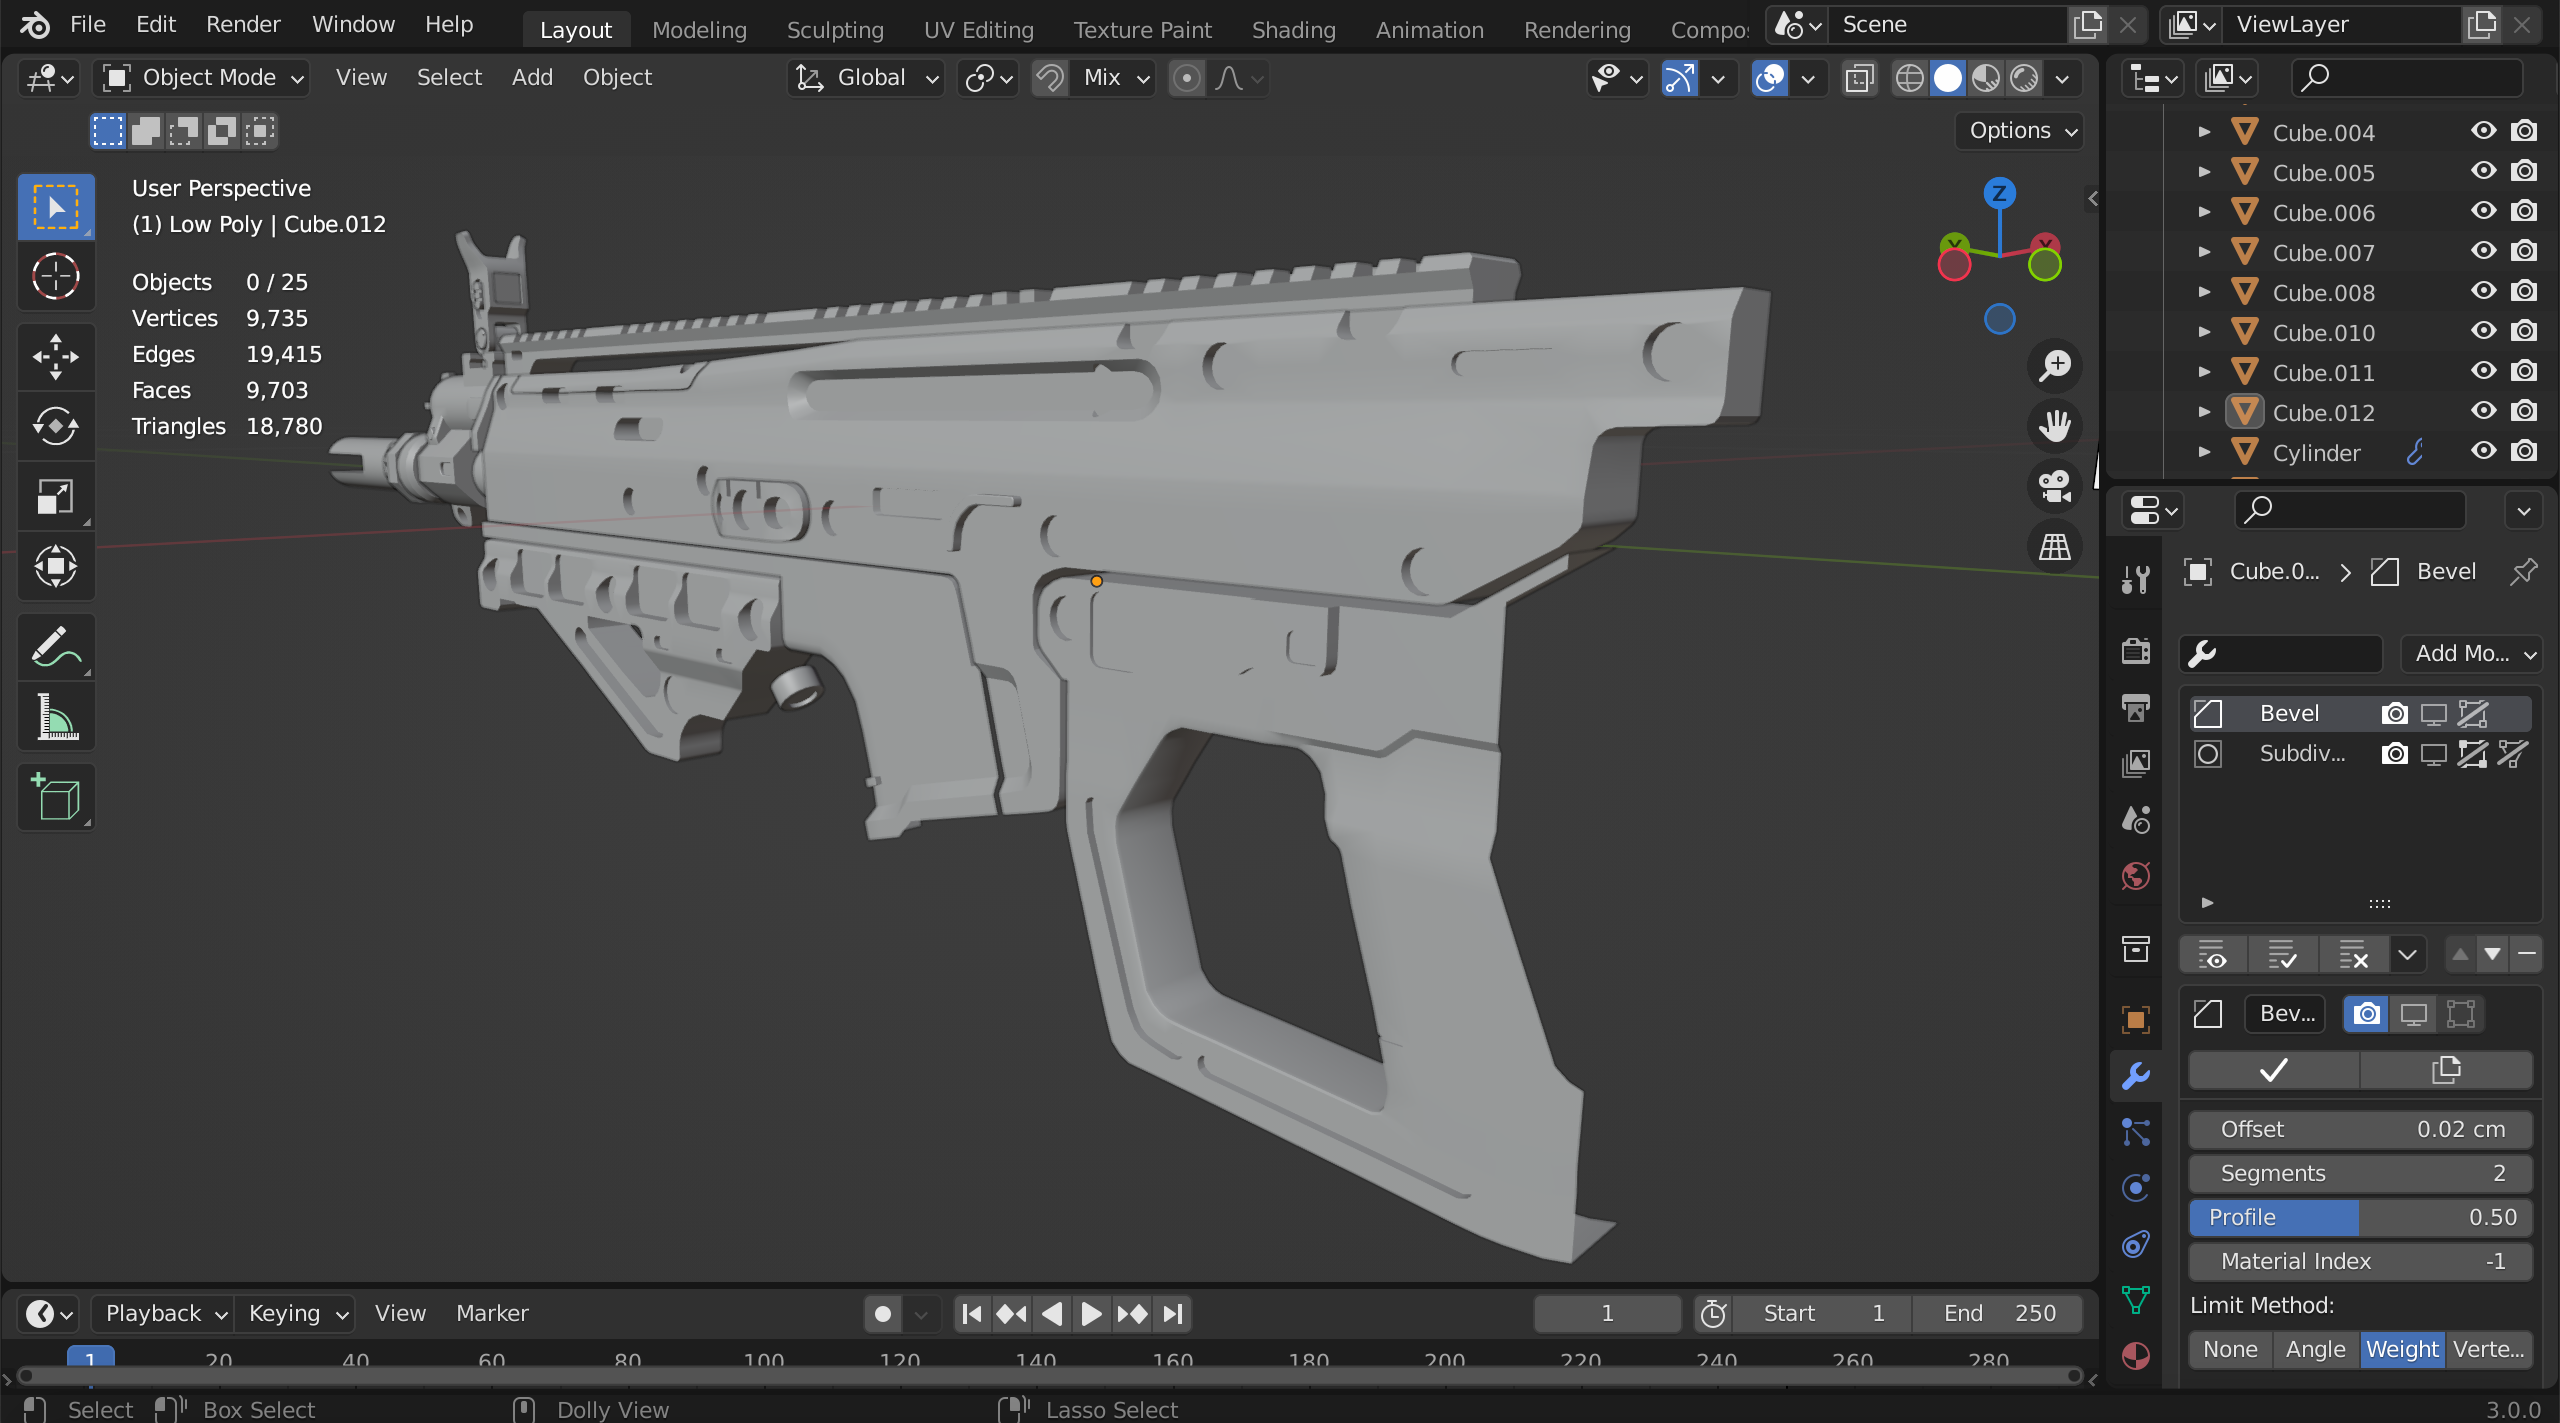Viewport: 2560px width, 1423px height.
Task: Toggle X-ray display in the viewport header
Action: 1859,78
